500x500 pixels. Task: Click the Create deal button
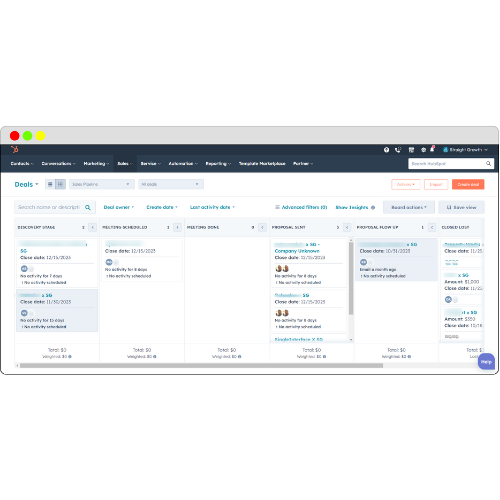coord(468,184)
